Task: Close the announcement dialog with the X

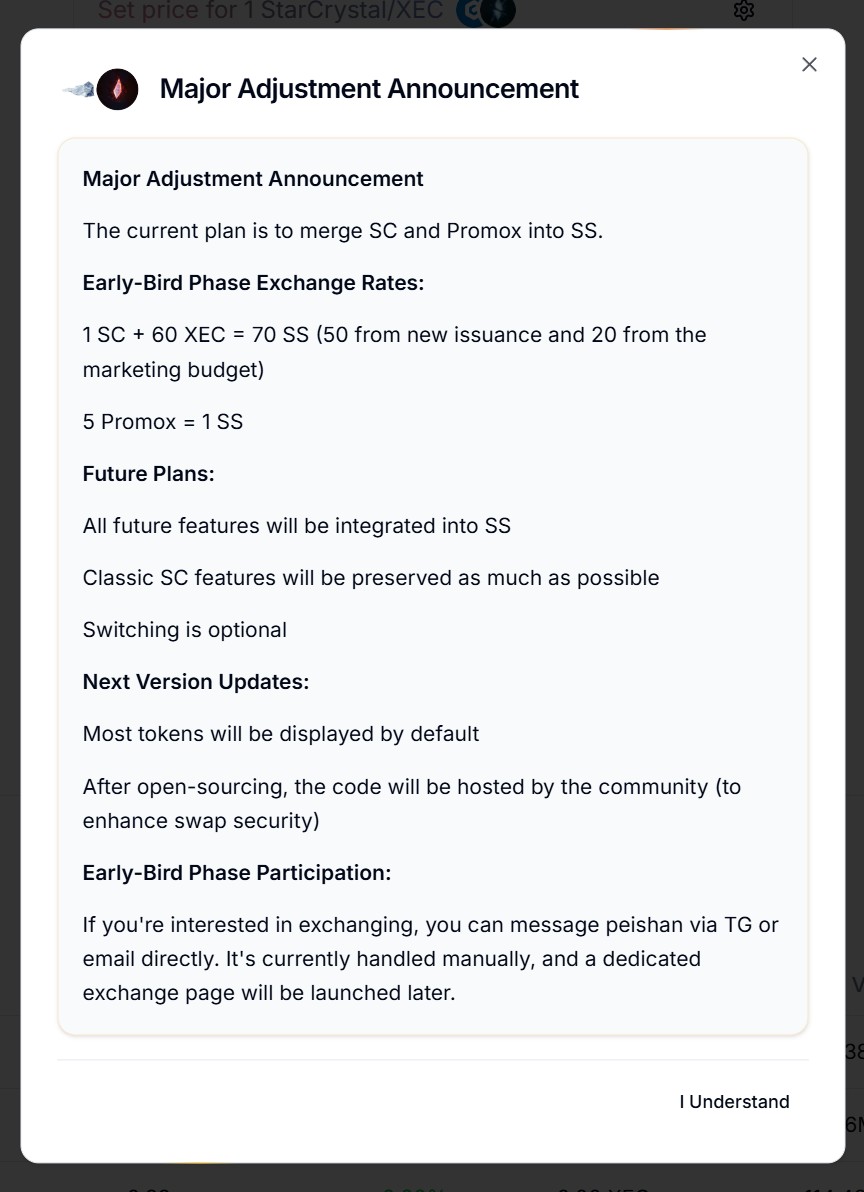Action: (809, 65)
